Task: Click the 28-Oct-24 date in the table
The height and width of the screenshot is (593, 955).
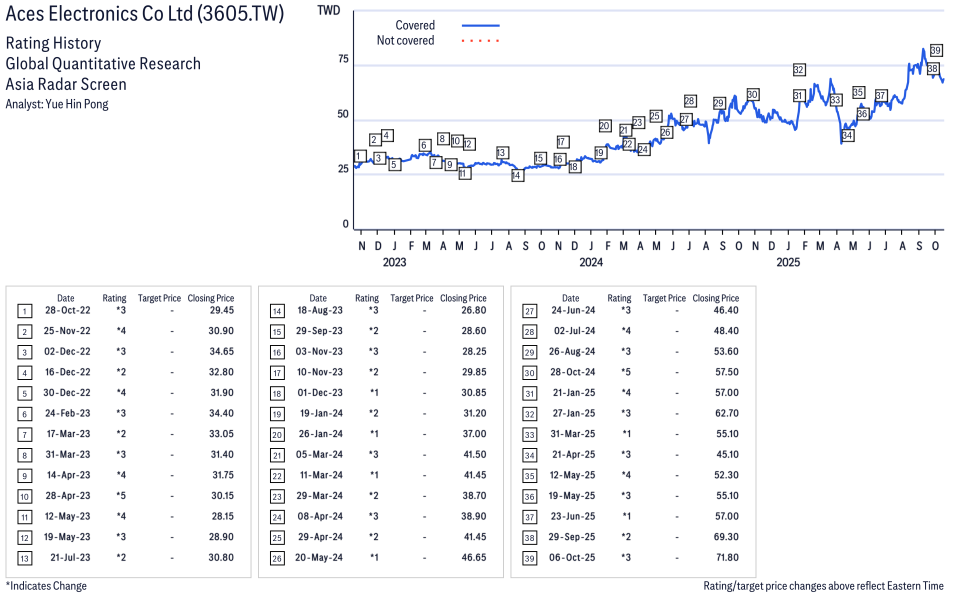Action: 570,372
